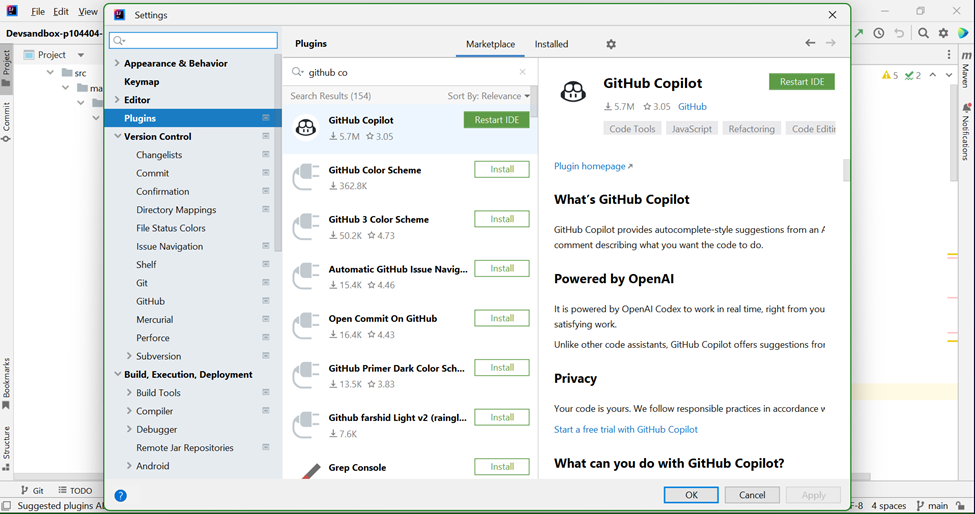Click the GitHub Copilot plugin logo in list
Image resolution: width=975 pixels, height=514 pixels.
point(305,128)
